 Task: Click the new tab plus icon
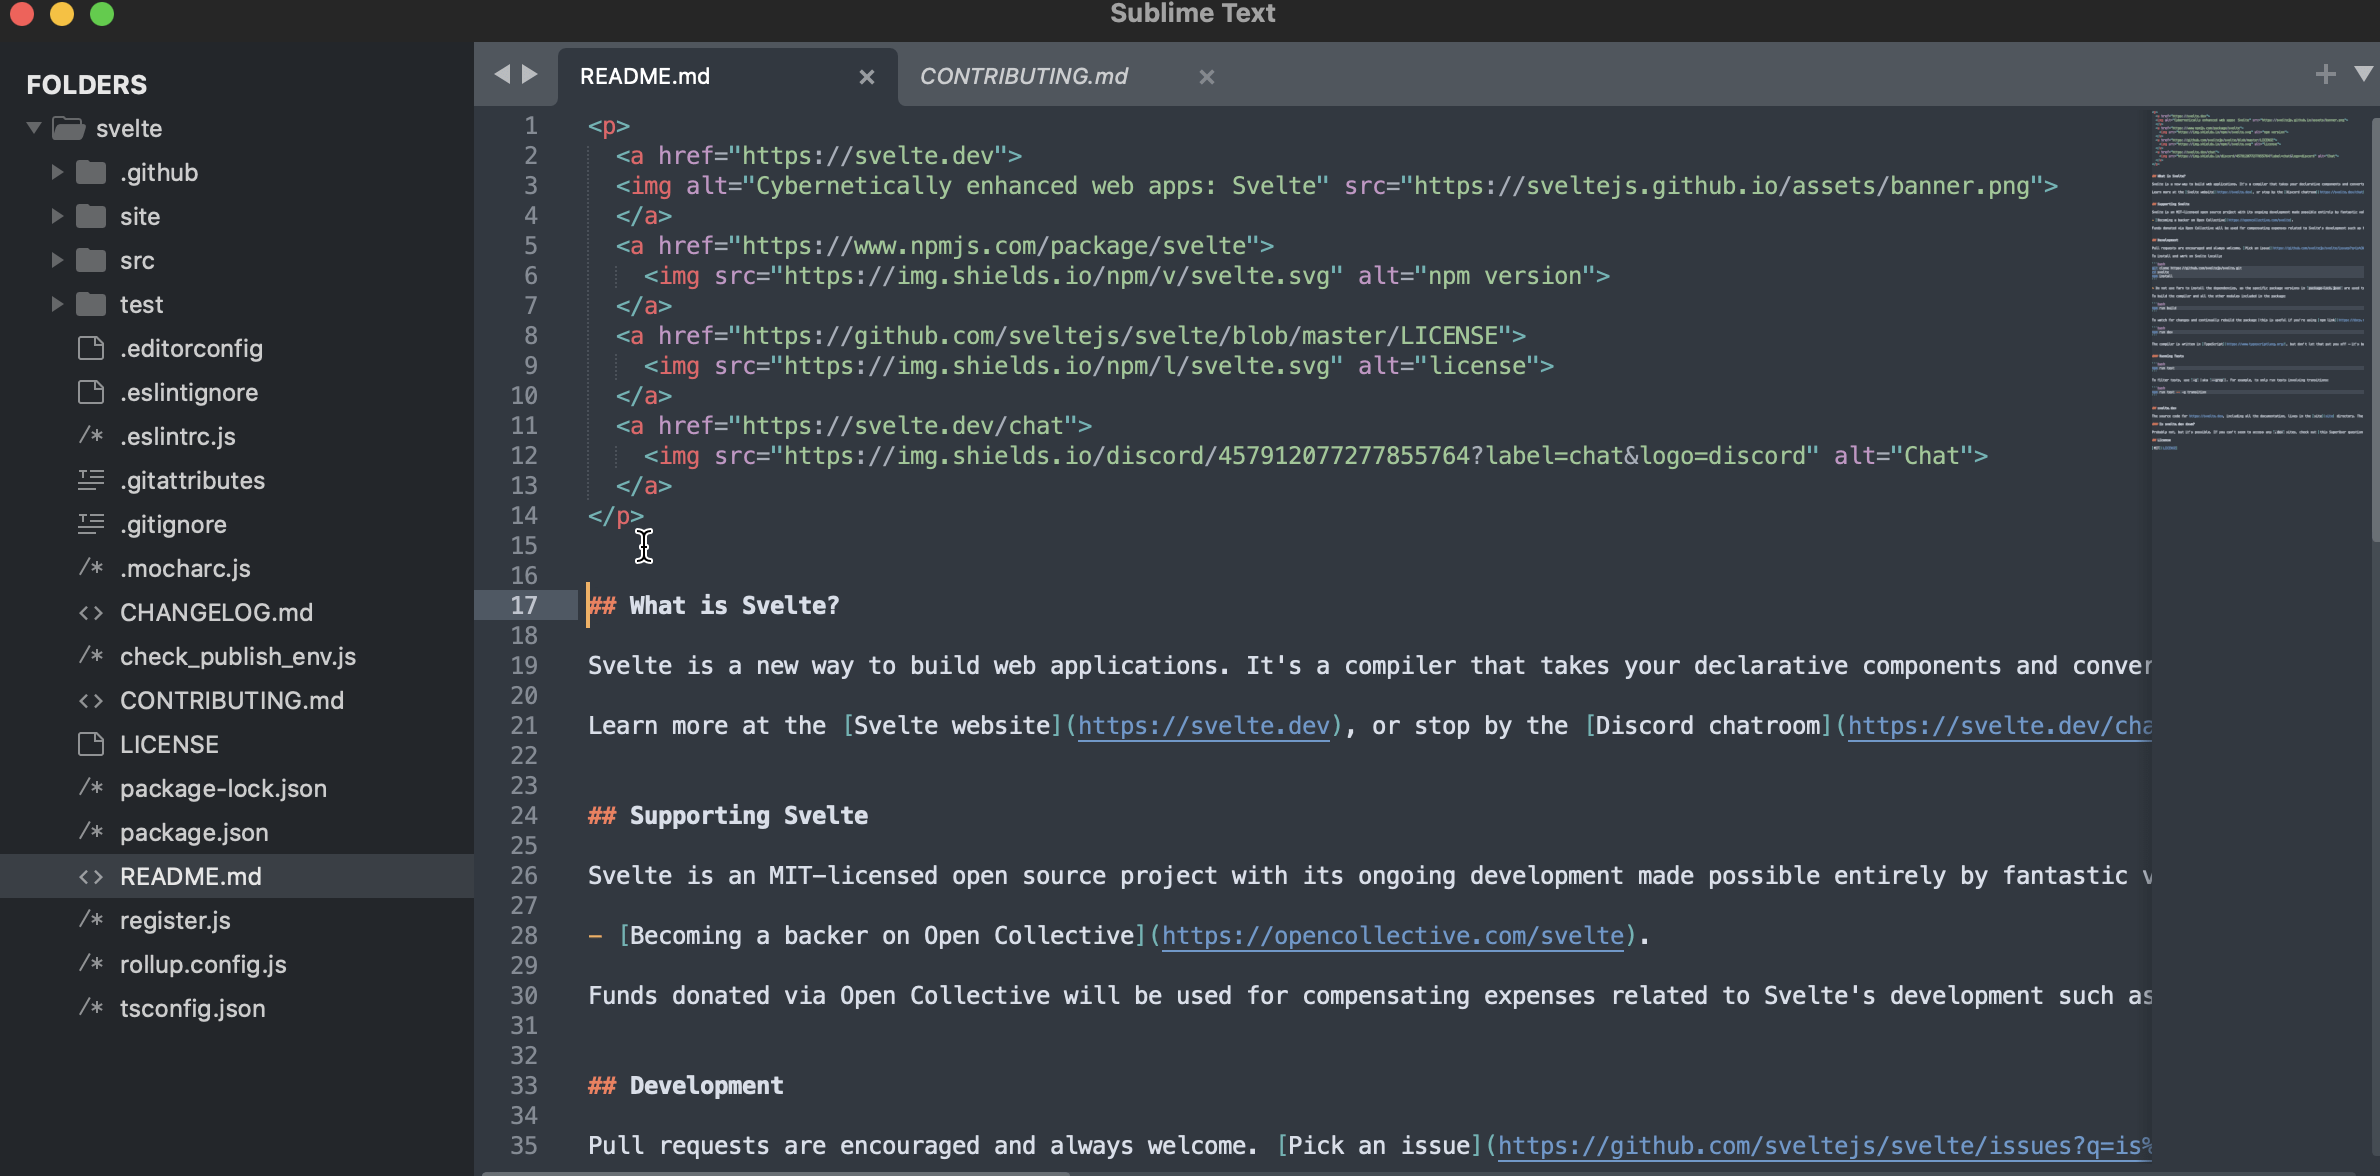click(x=2326, y=75)
